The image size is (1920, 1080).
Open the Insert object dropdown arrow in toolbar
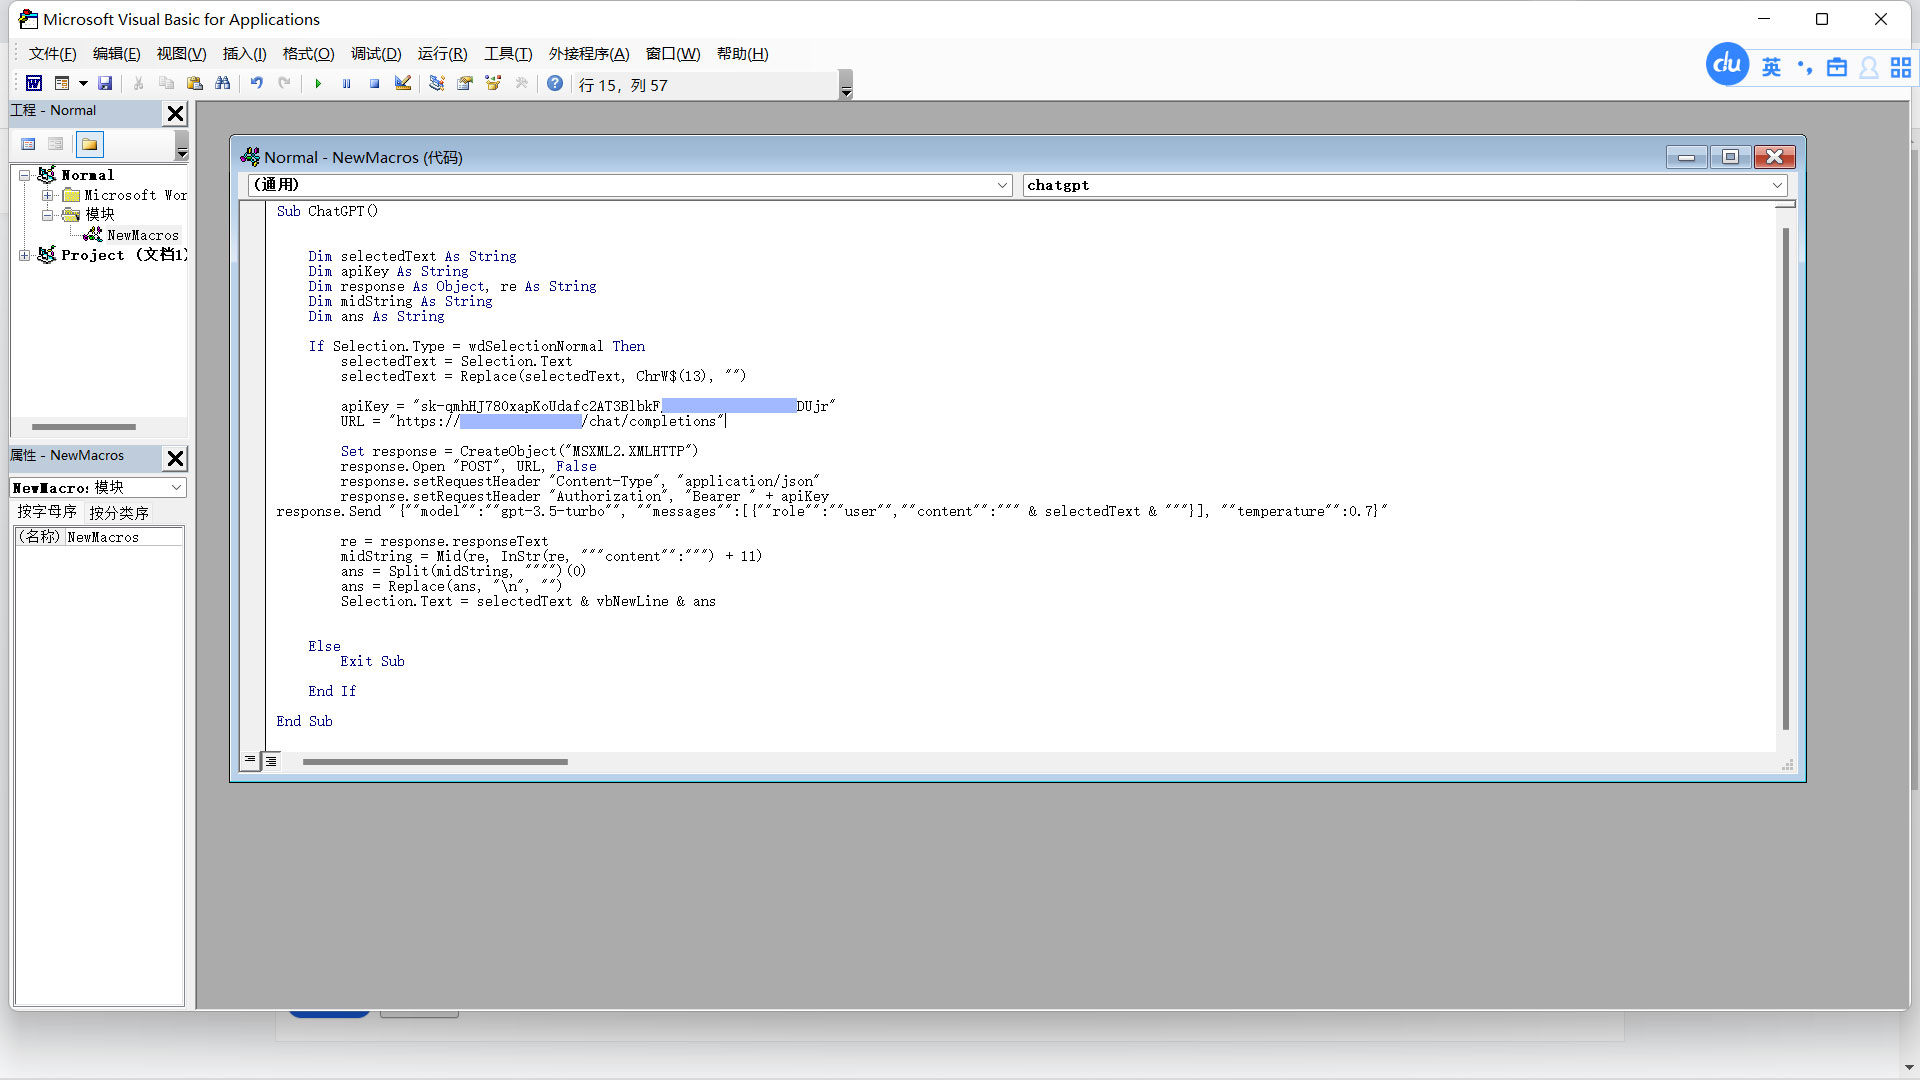[83, 84]
